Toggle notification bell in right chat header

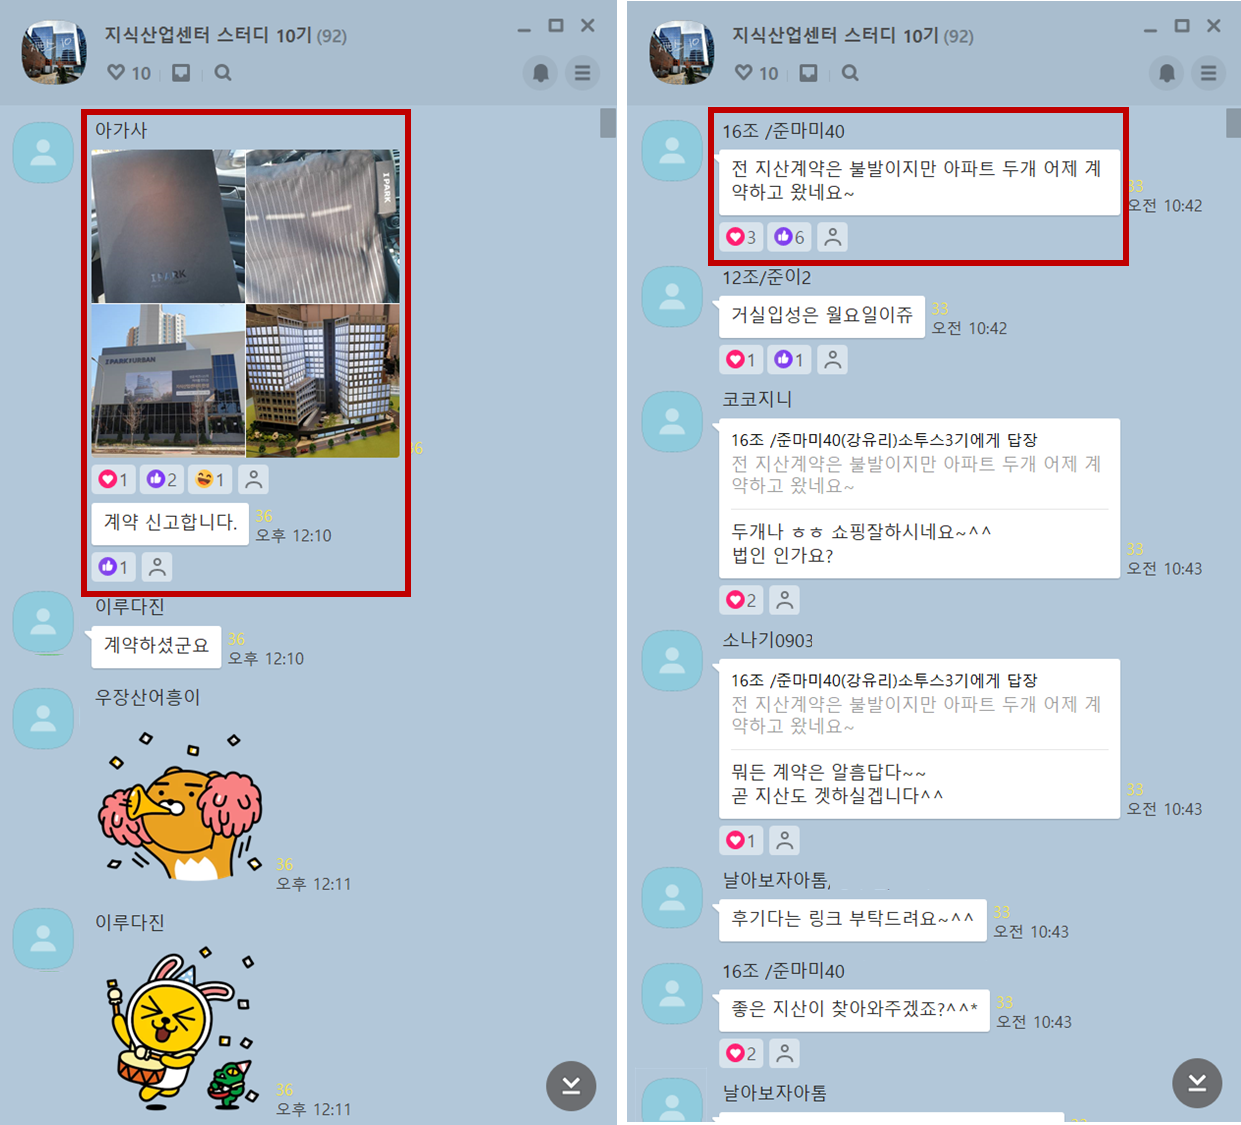pyautogui.click(x=1167, y=73)
